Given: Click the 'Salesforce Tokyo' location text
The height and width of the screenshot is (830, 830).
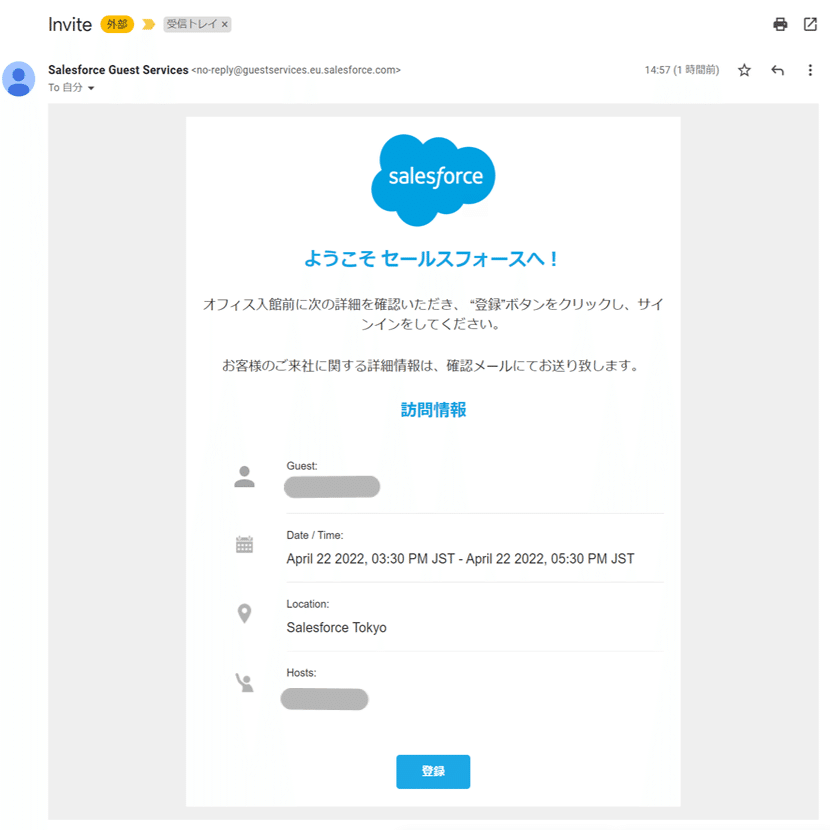Looking at the screenshot, I should pos(336,628).
